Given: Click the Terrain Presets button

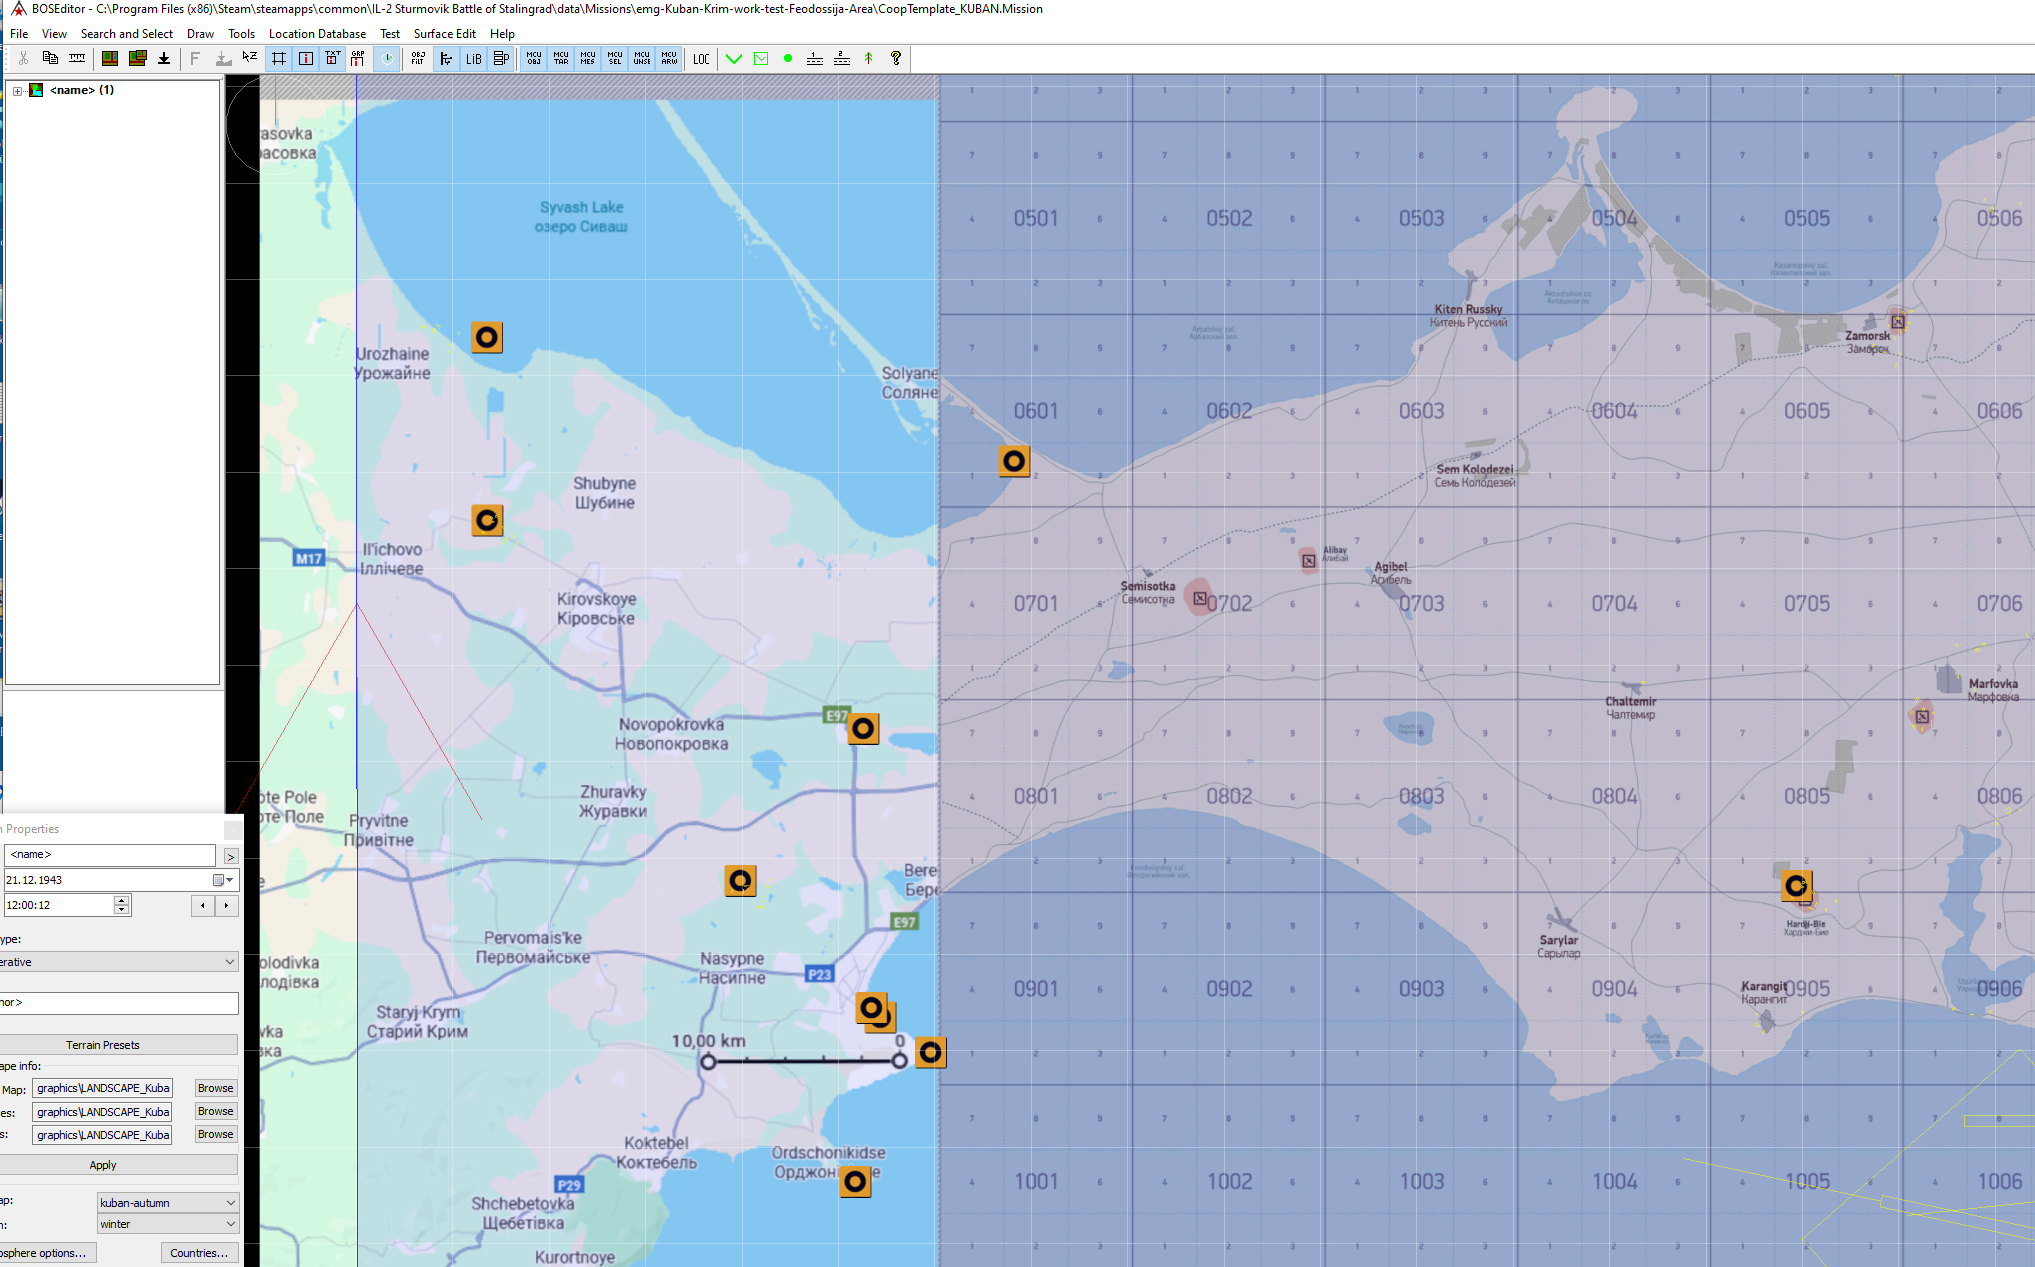Looking at the screenshot, I should [103, 1045].
